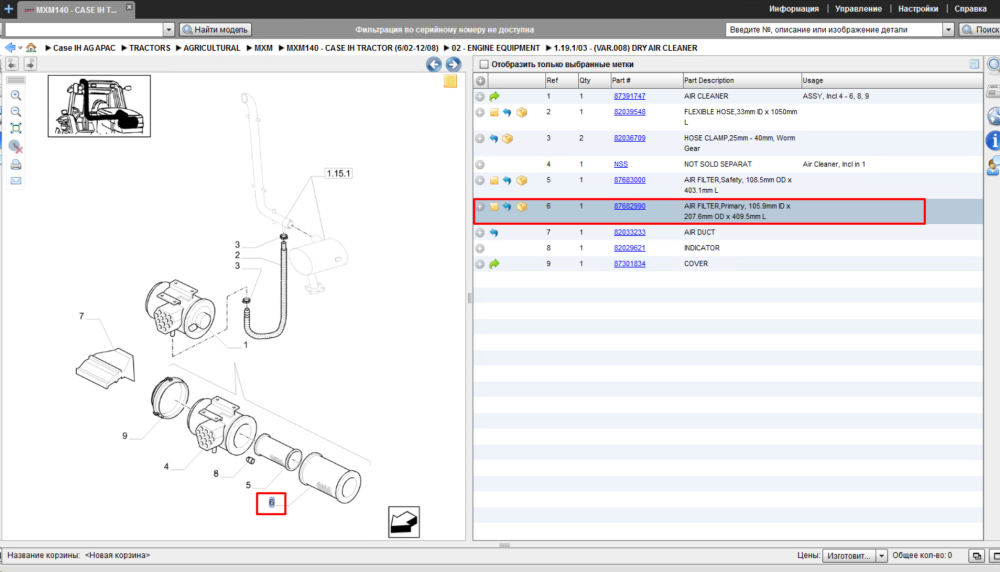
Task: Open the cart window icon in status bar
Action: pos(976,556)
